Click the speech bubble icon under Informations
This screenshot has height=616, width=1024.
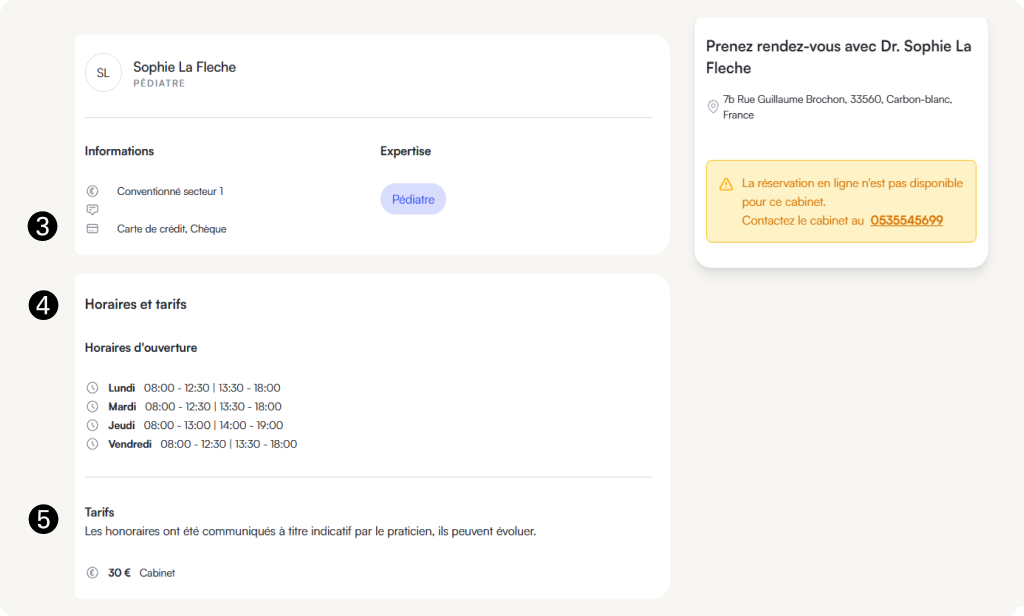pos(92,210)
